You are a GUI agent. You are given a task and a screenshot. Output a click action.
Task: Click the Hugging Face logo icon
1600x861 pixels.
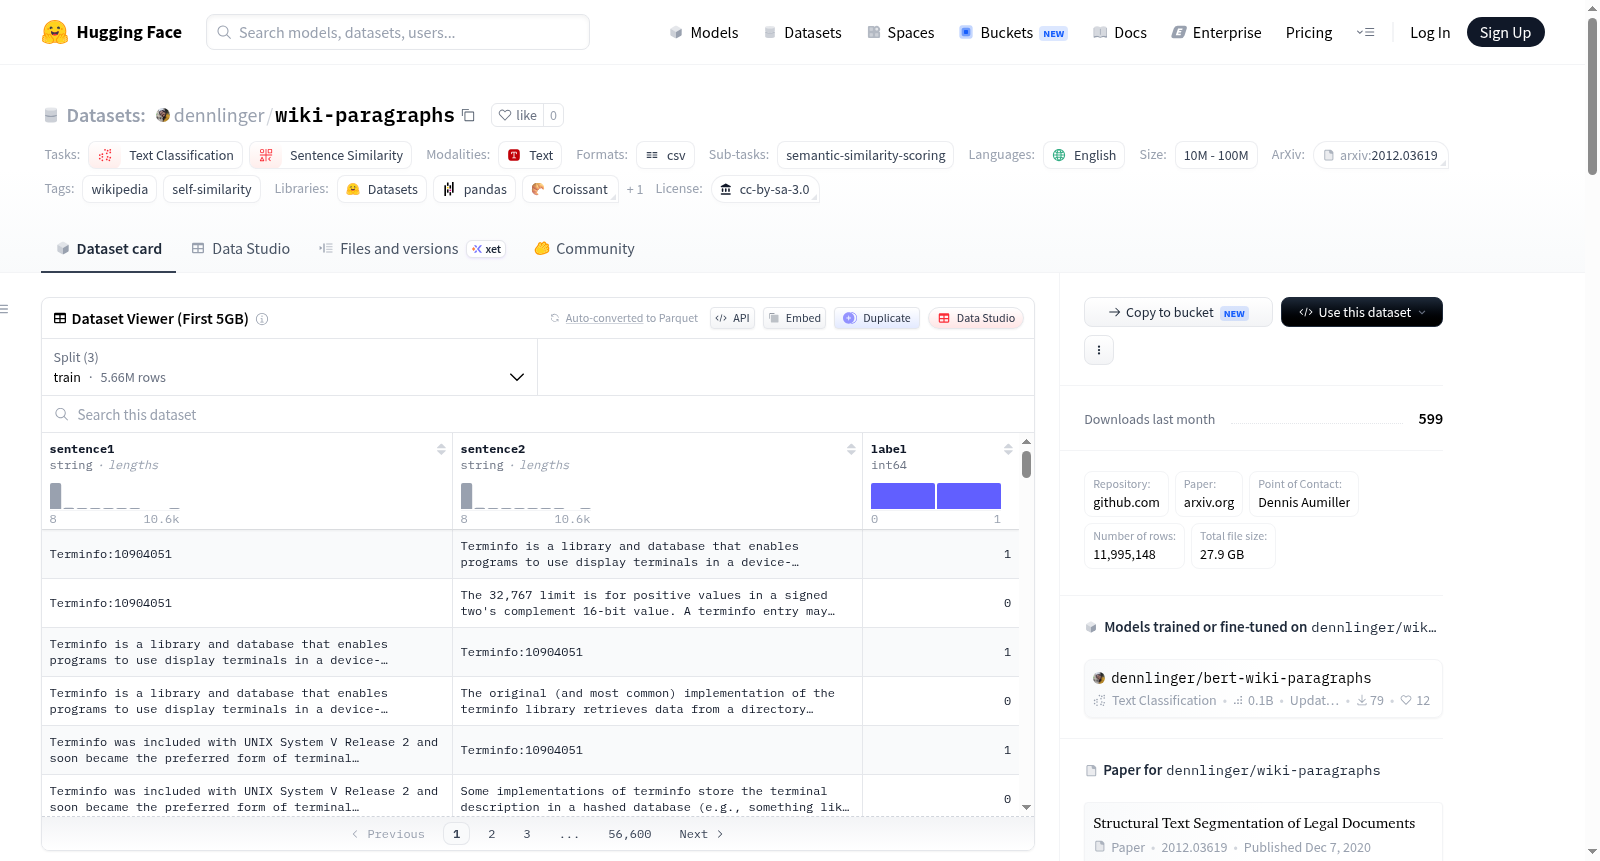coord(55,32)
